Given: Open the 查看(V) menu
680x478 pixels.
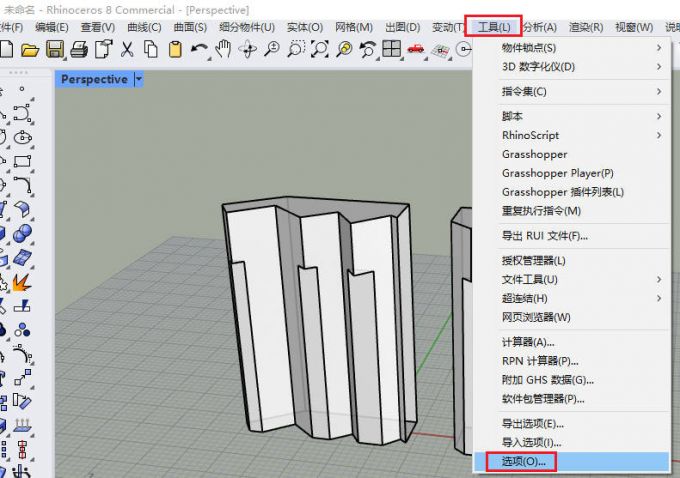Looking at the screenshot, I should tap(98, 27).
